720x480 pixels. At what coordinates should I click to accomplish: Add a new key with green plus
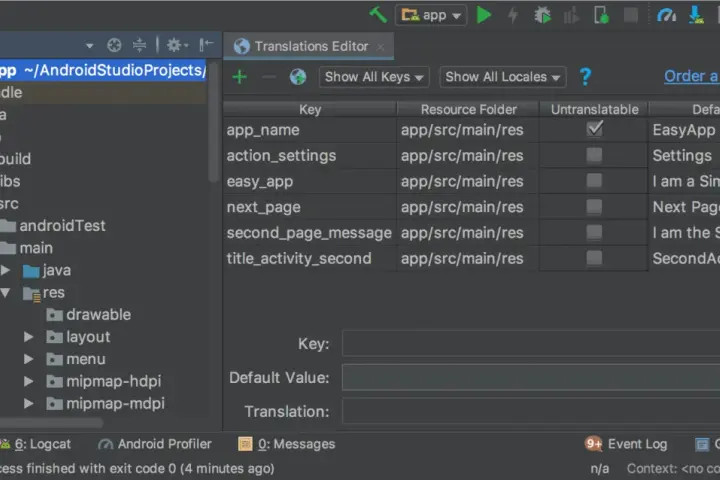(239, 77)
